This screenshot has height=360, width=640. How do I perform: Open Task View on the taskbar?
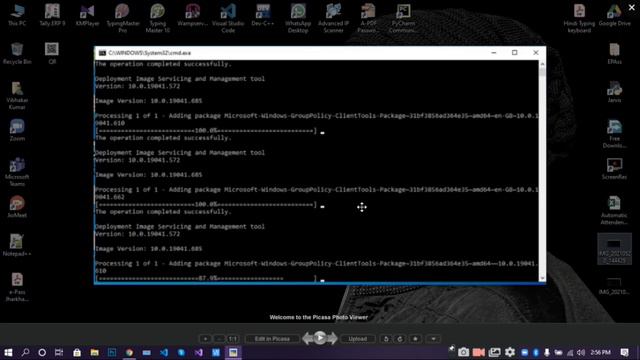59,352
